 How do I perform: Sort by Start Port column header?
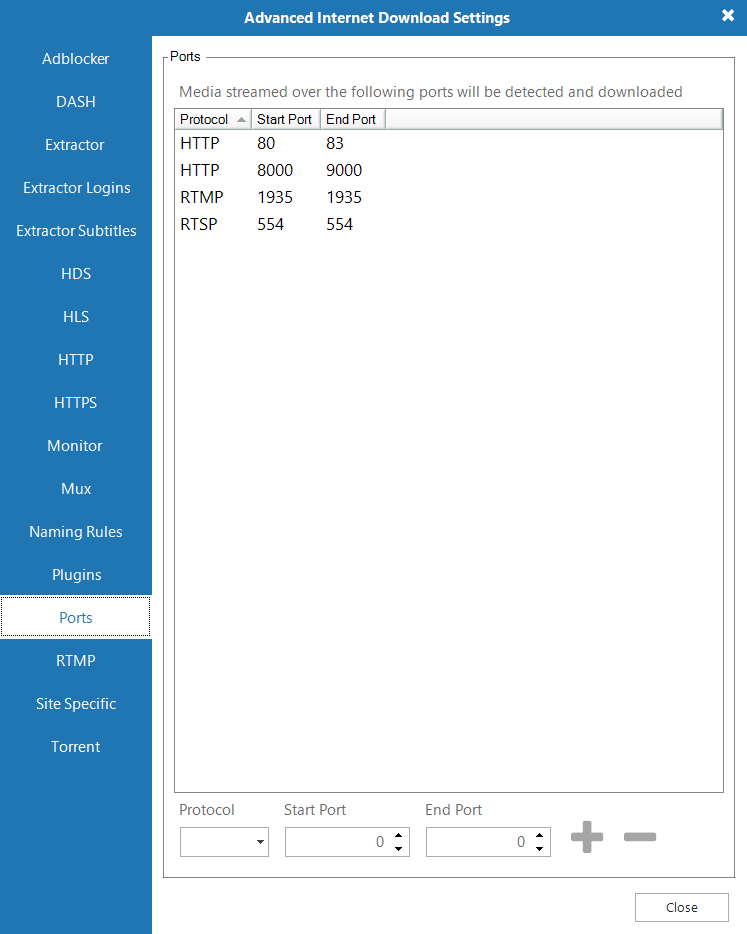coord(285,119)
